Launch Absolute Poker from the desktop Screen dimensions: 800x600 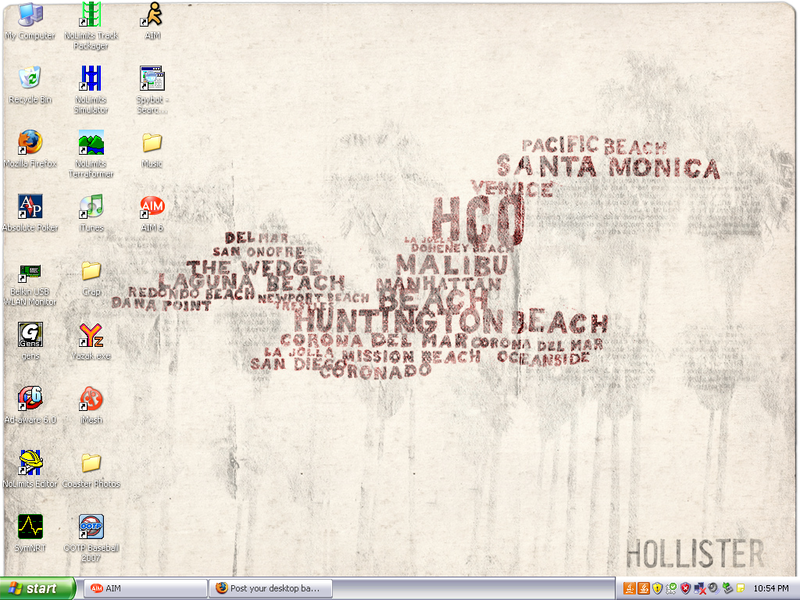pos(30,213)
